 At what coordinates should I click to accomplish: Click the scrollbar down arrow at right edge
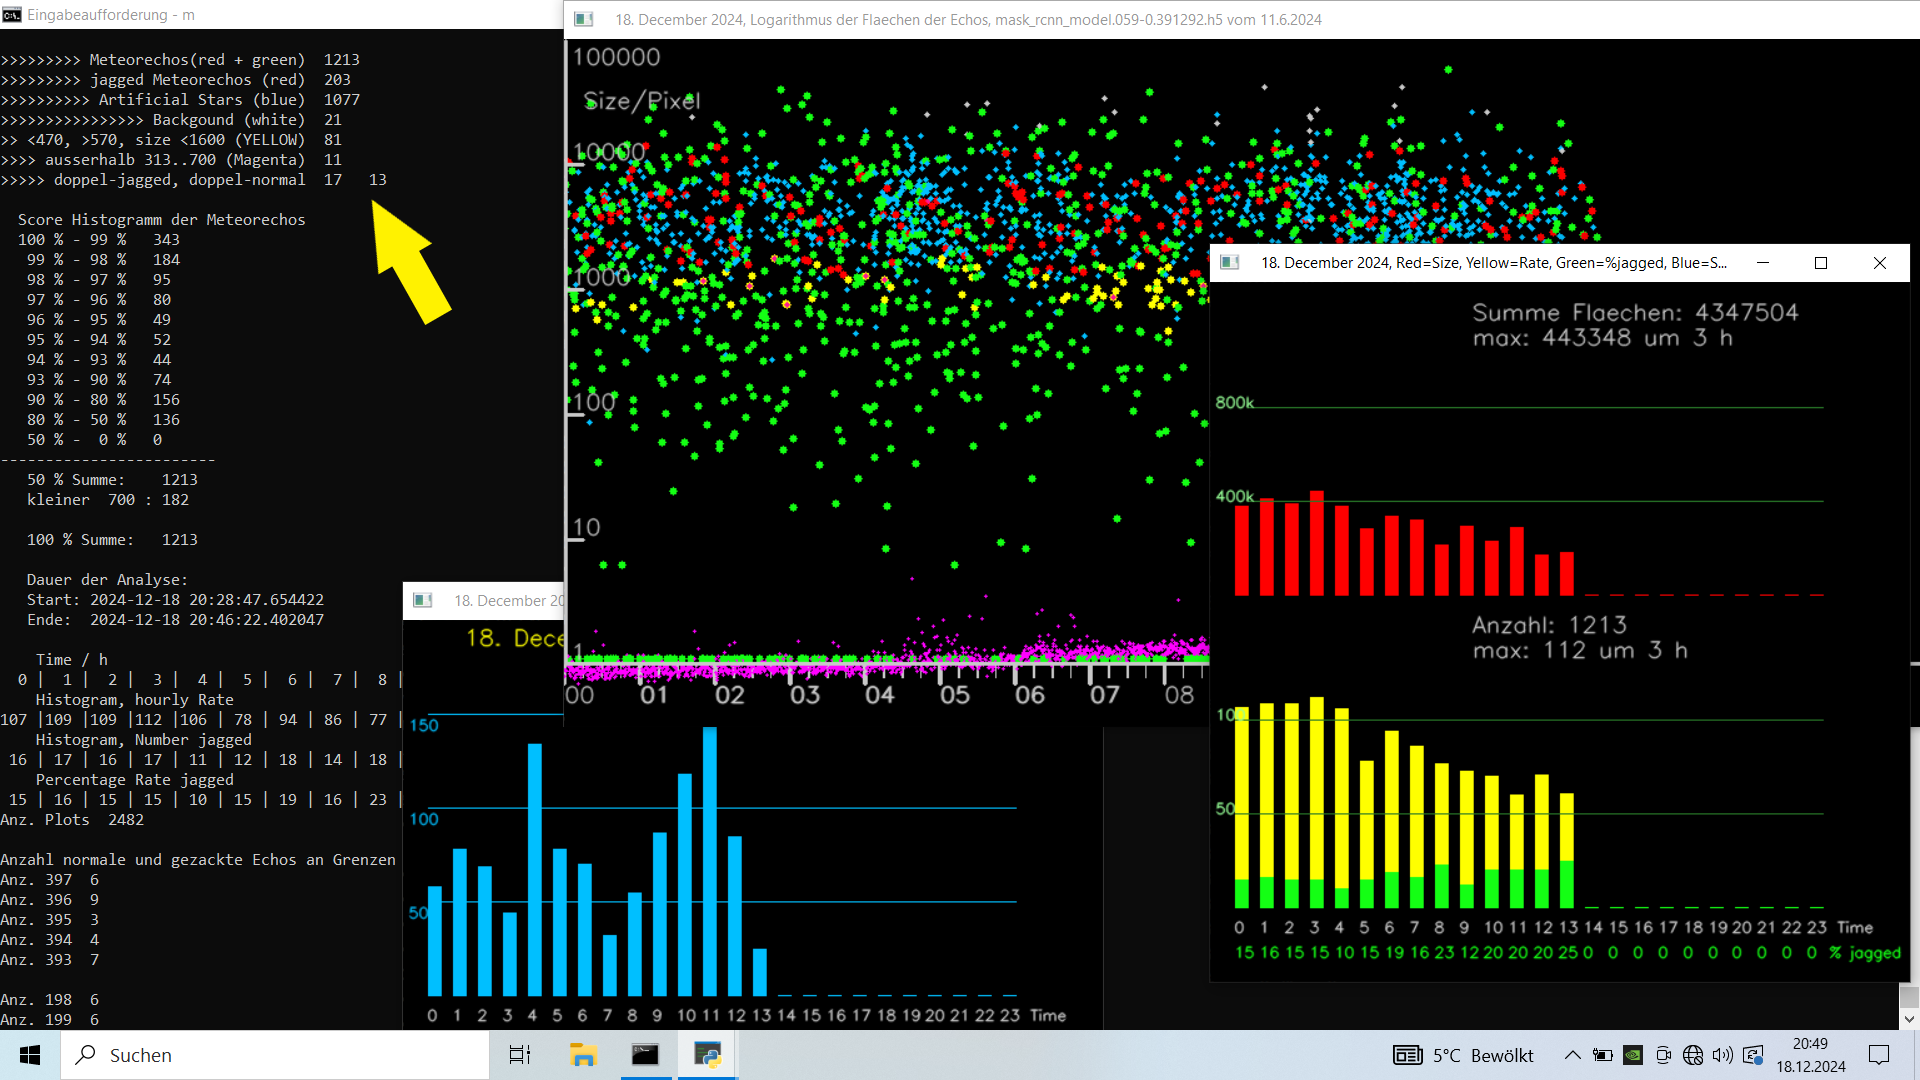[x=1909, y=1020]
